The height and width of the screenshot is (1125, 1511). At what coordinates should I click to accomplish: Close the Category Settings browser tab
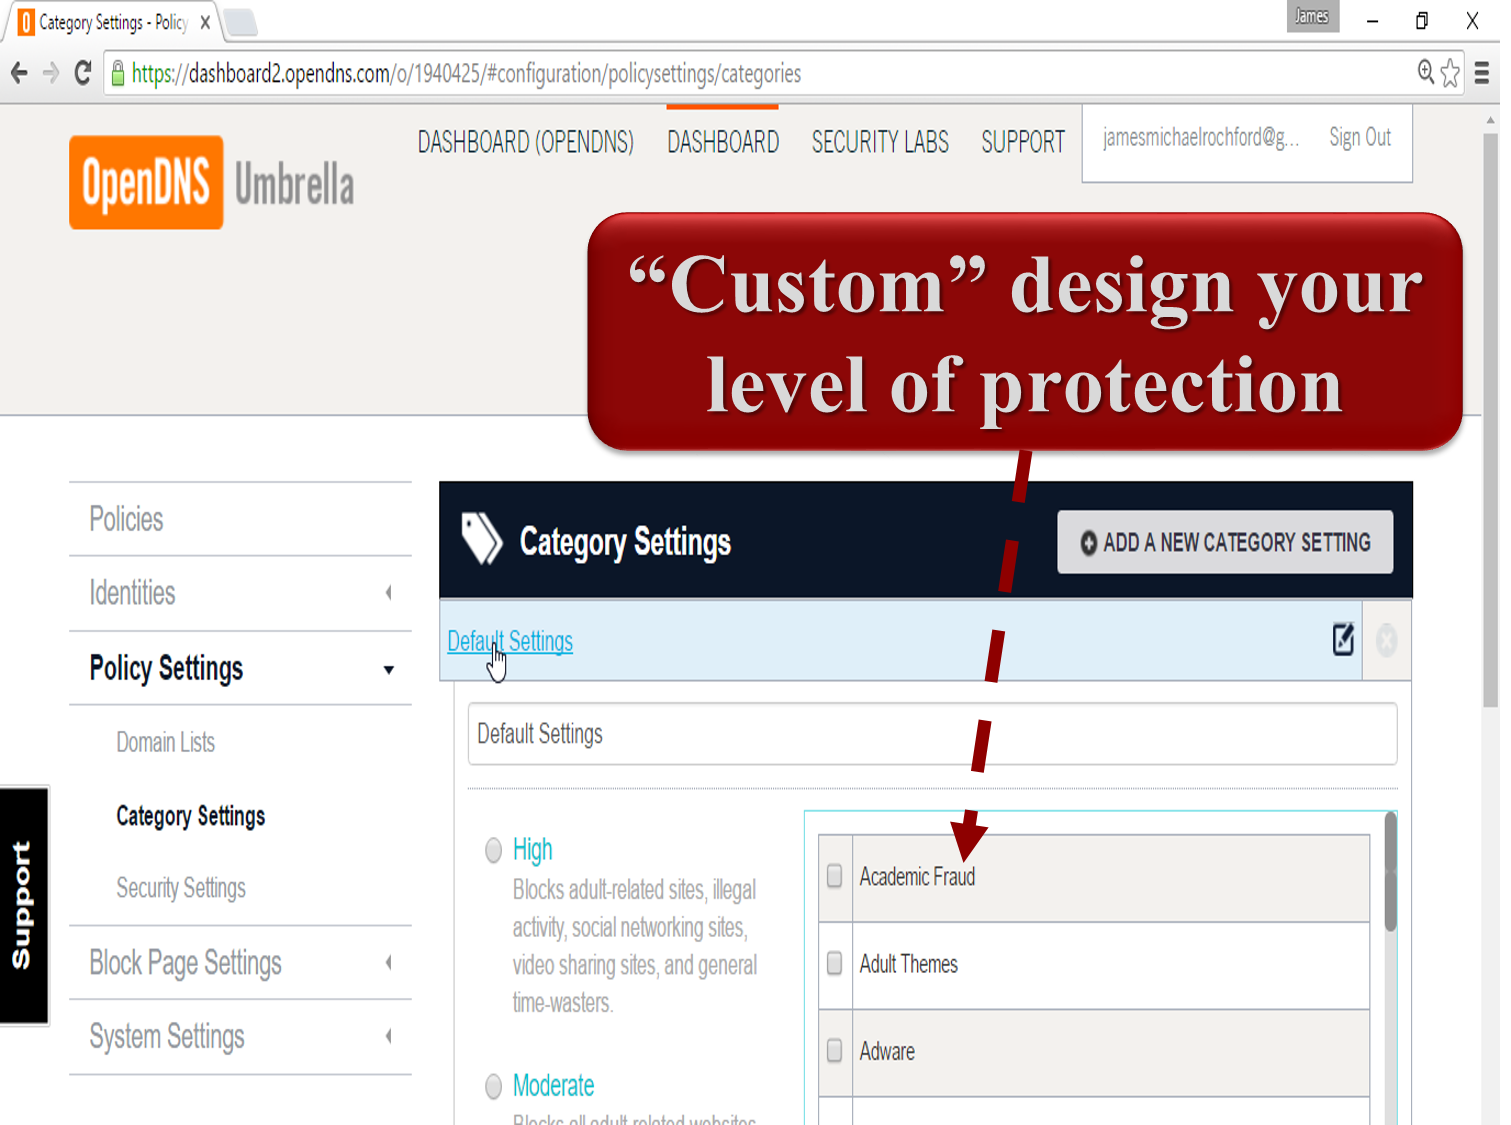tap(205, 22)
